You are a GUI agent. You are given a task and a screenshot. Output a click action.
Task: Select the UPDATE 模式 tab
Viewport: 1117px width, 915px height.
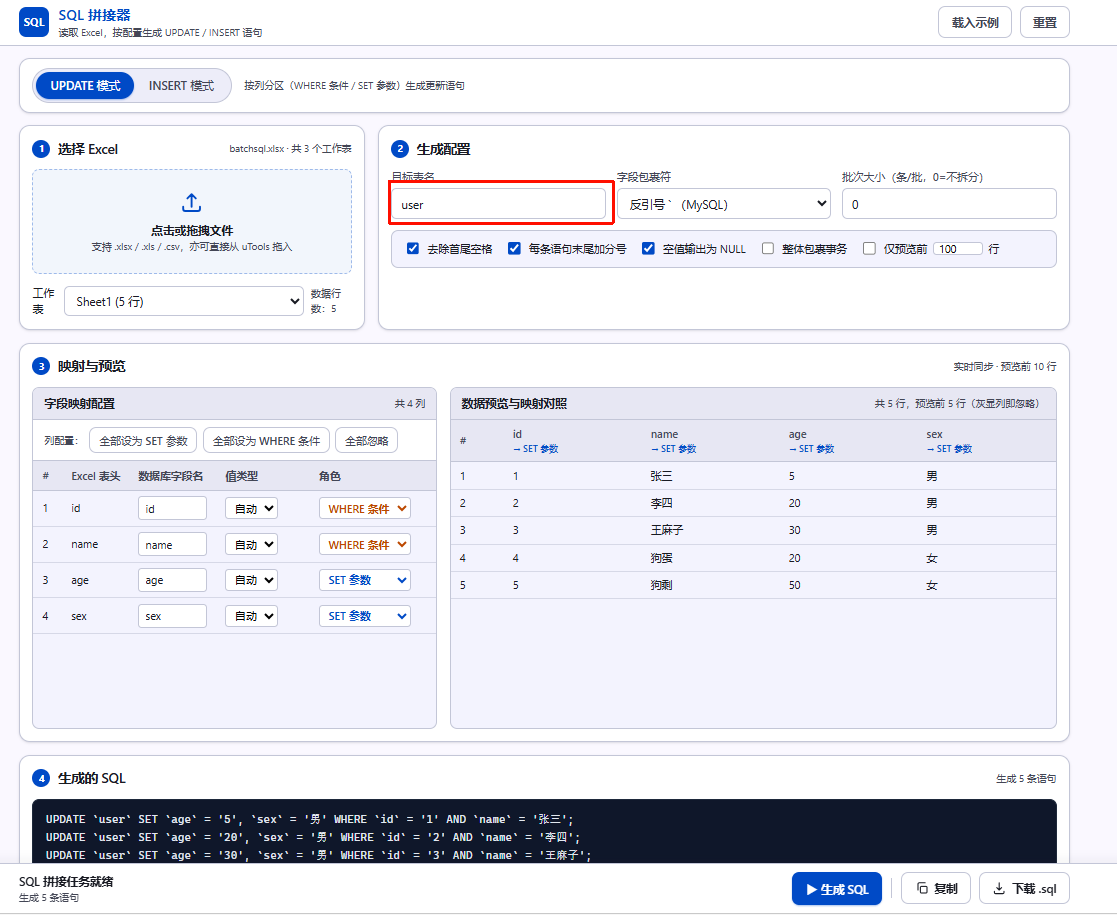tap(85, 86)
